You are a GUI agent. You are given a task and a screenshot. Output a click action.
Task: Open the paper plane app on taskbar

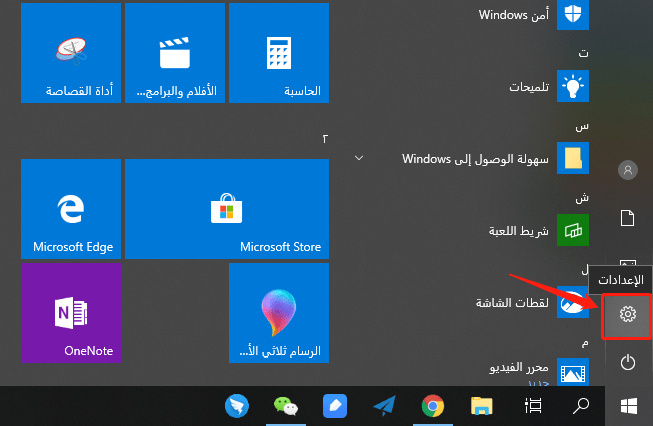384,406
